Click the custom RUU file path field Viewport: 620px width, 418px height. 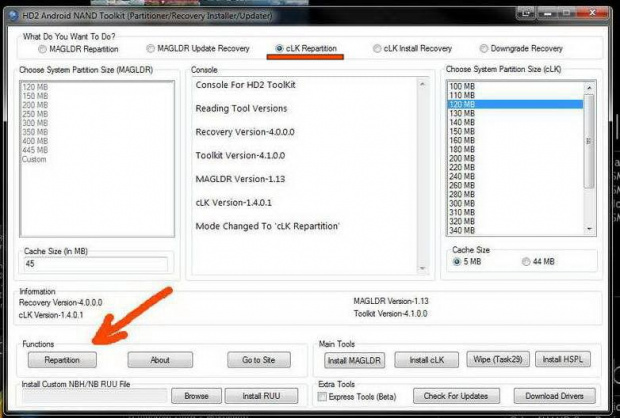(x=95, y=396)
